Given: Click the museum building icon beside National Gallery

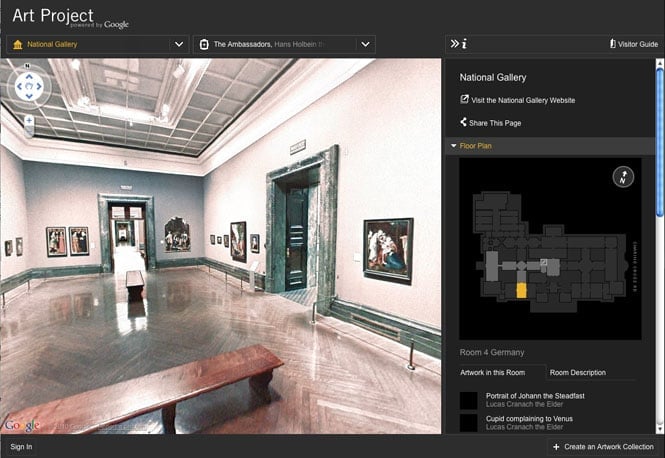Looking at the screenshot, I should [18, 44].
